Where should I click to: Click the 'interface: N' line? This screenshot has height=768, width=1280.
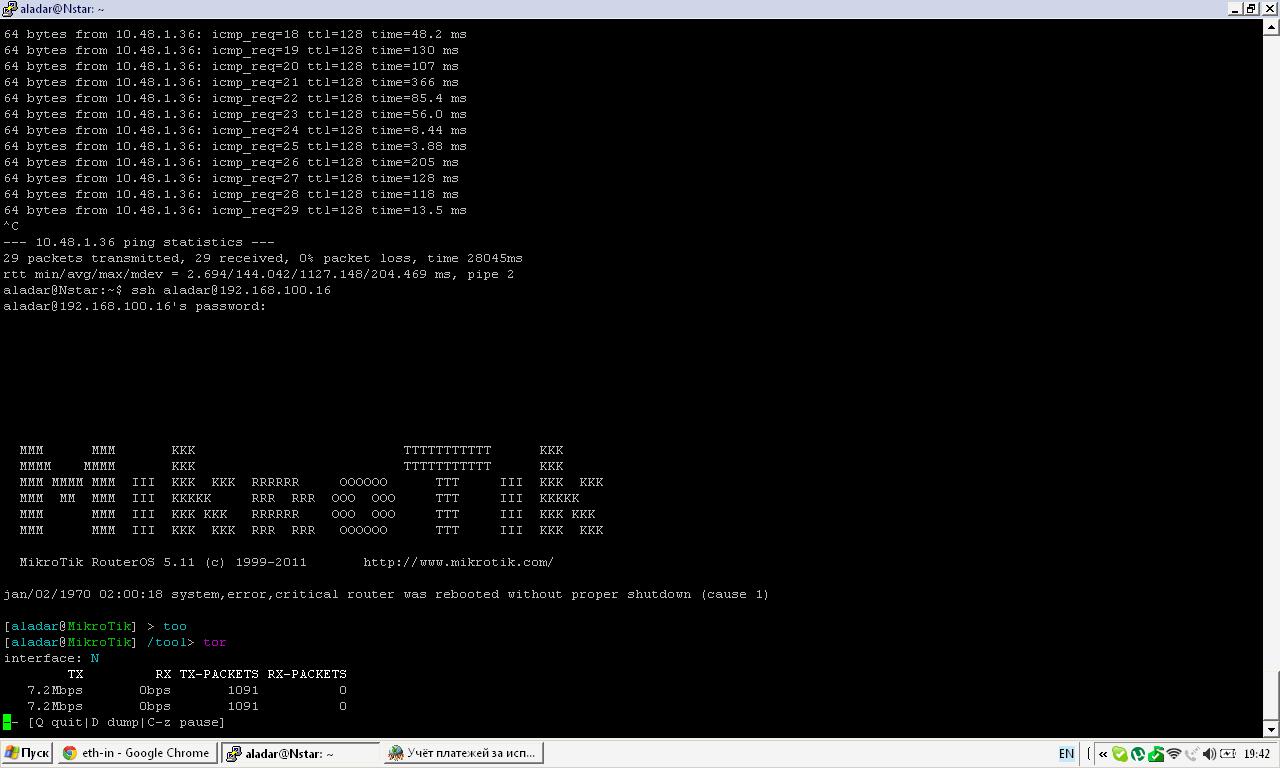(51, 658)
